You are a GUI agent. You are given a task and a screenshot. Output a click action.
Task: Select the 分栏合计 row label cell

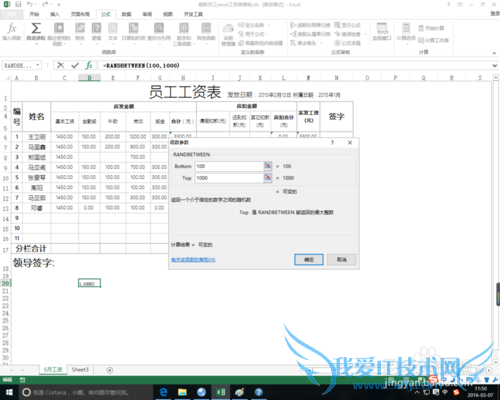click(x=31, y=248)
